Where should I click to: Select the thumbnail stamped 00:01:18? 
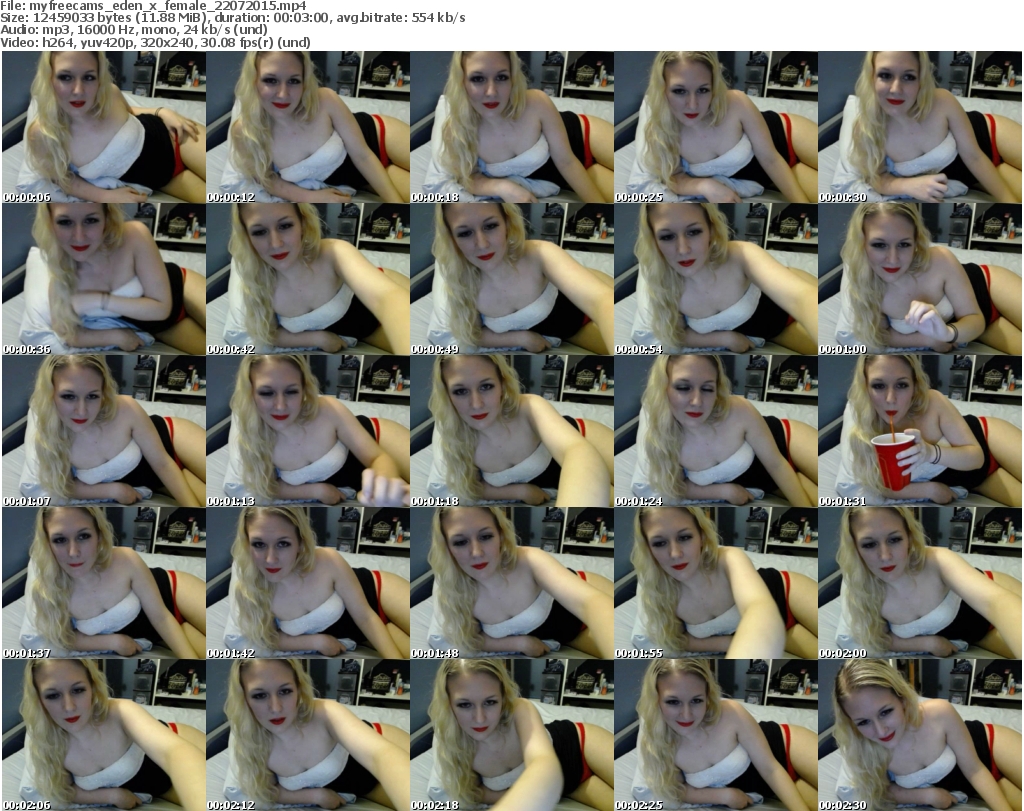point(512,432)
